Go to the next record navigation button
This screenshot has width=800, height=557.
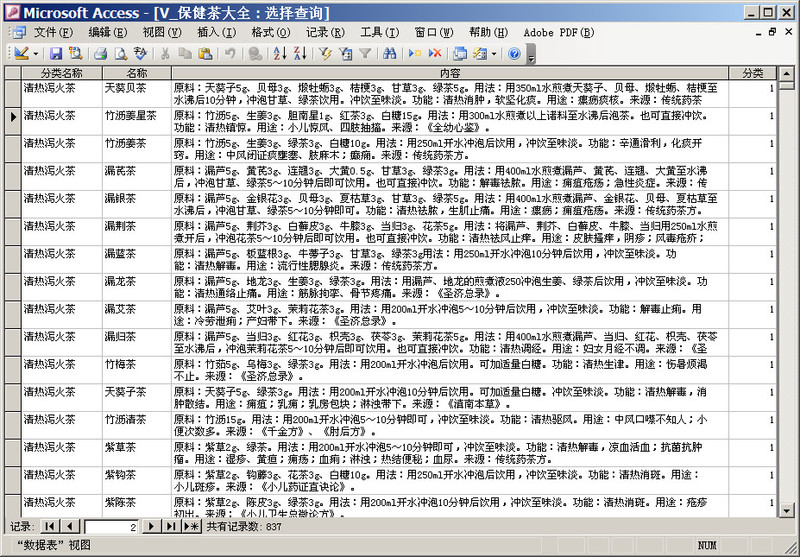click(151, 526)
